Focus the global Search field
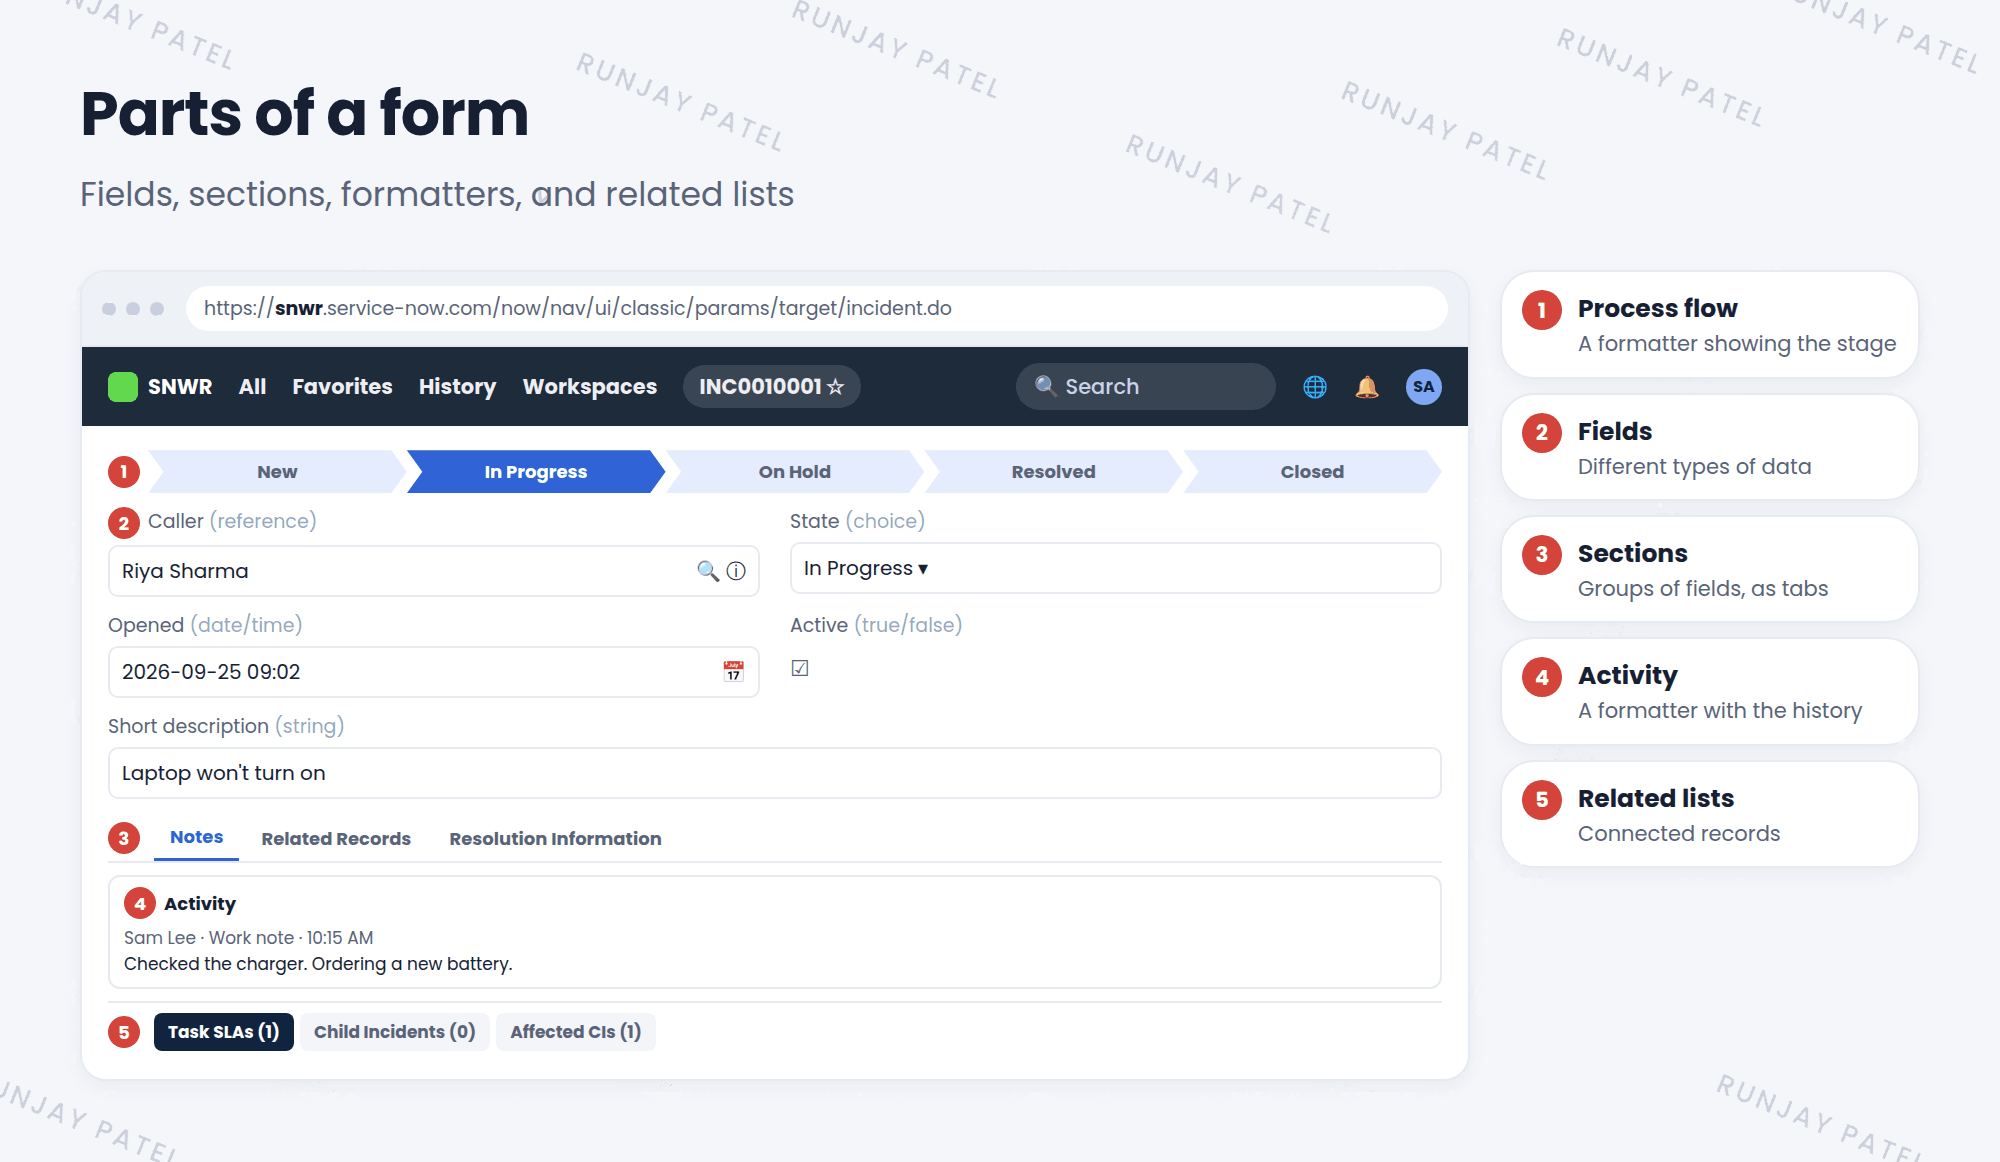Image resolution: width=2000 pixels, height=1162 pixels. tap(1145, 386)
